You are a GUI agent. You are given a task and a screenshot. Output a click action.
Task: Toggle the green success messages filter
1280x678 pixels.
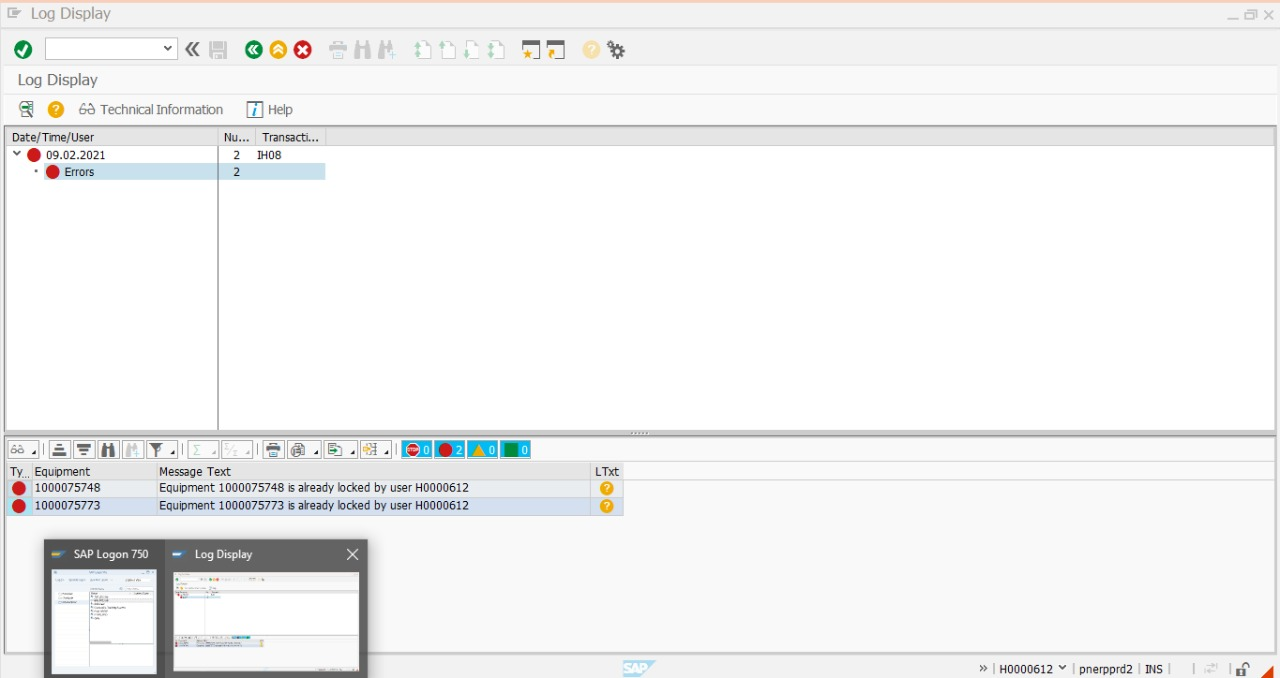click(515, 450)
